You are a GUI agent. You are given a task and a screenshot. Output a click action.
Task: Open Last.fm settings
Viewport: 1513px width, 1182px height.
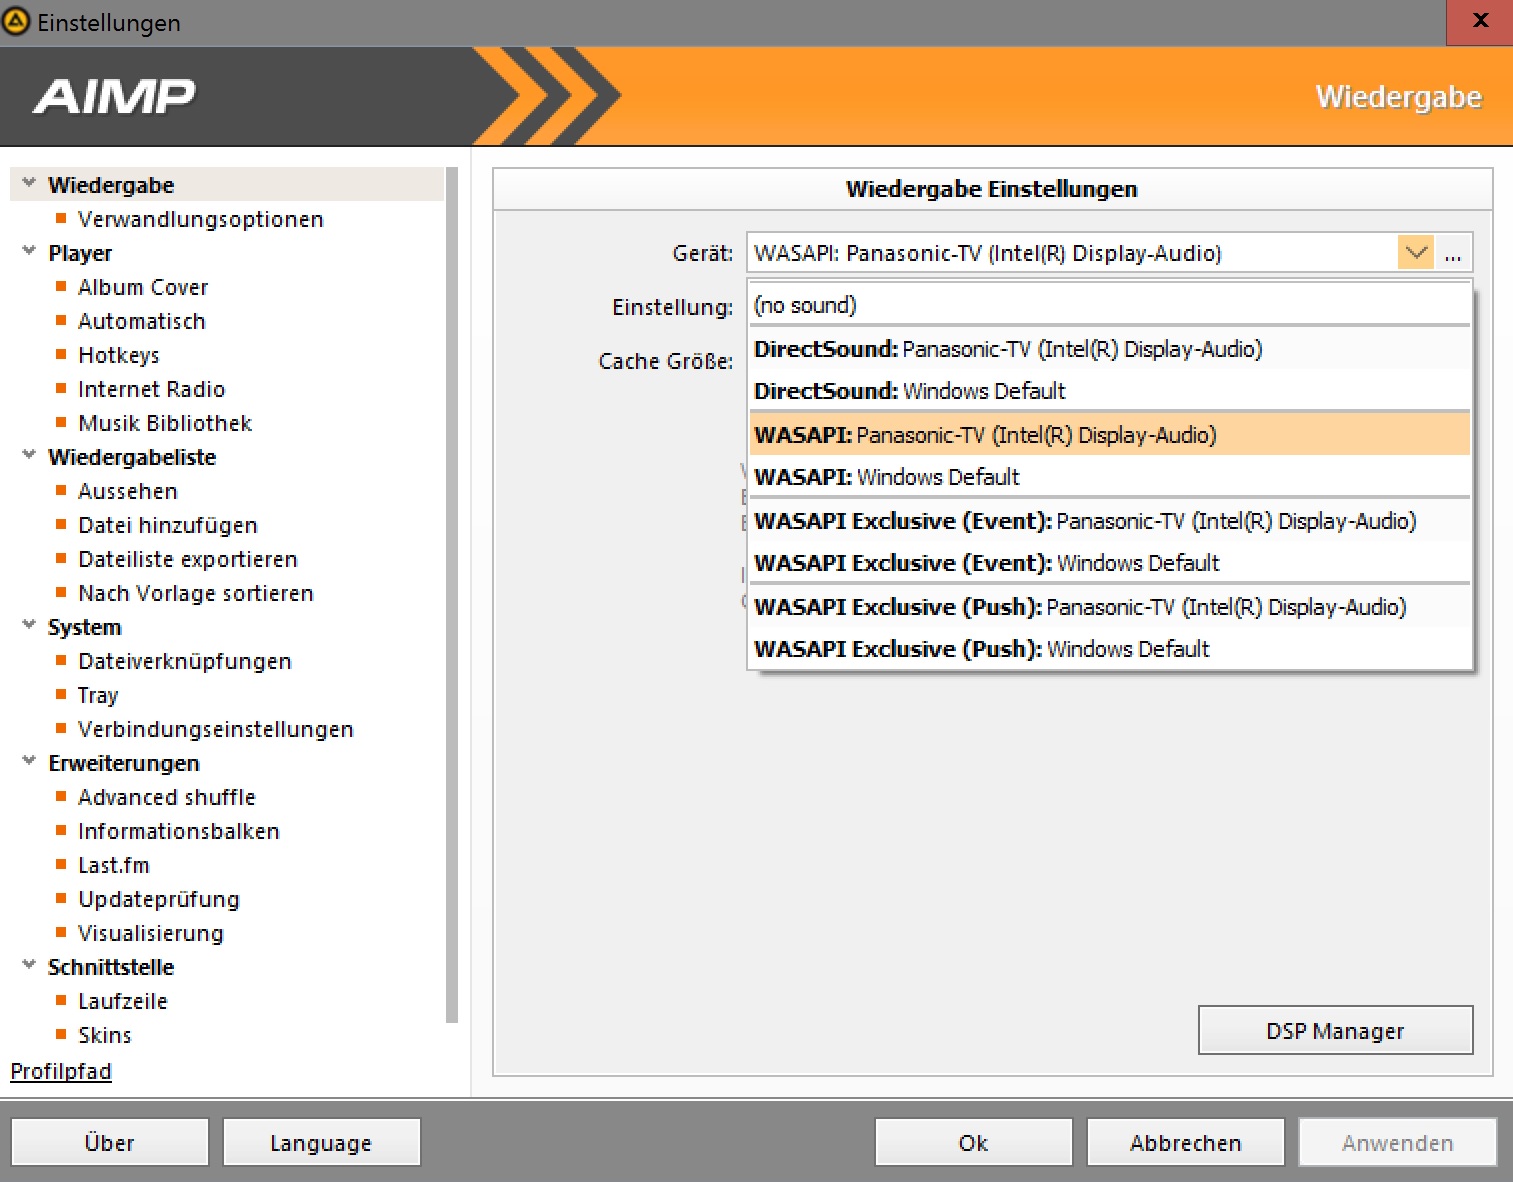114,865
